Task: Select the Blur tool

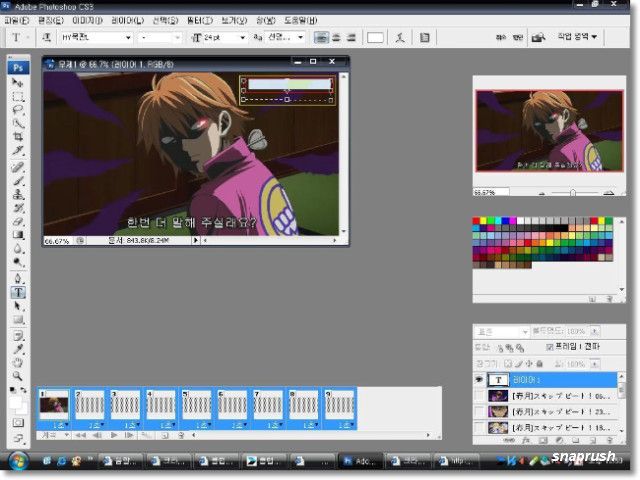Action: pos(18,248)
